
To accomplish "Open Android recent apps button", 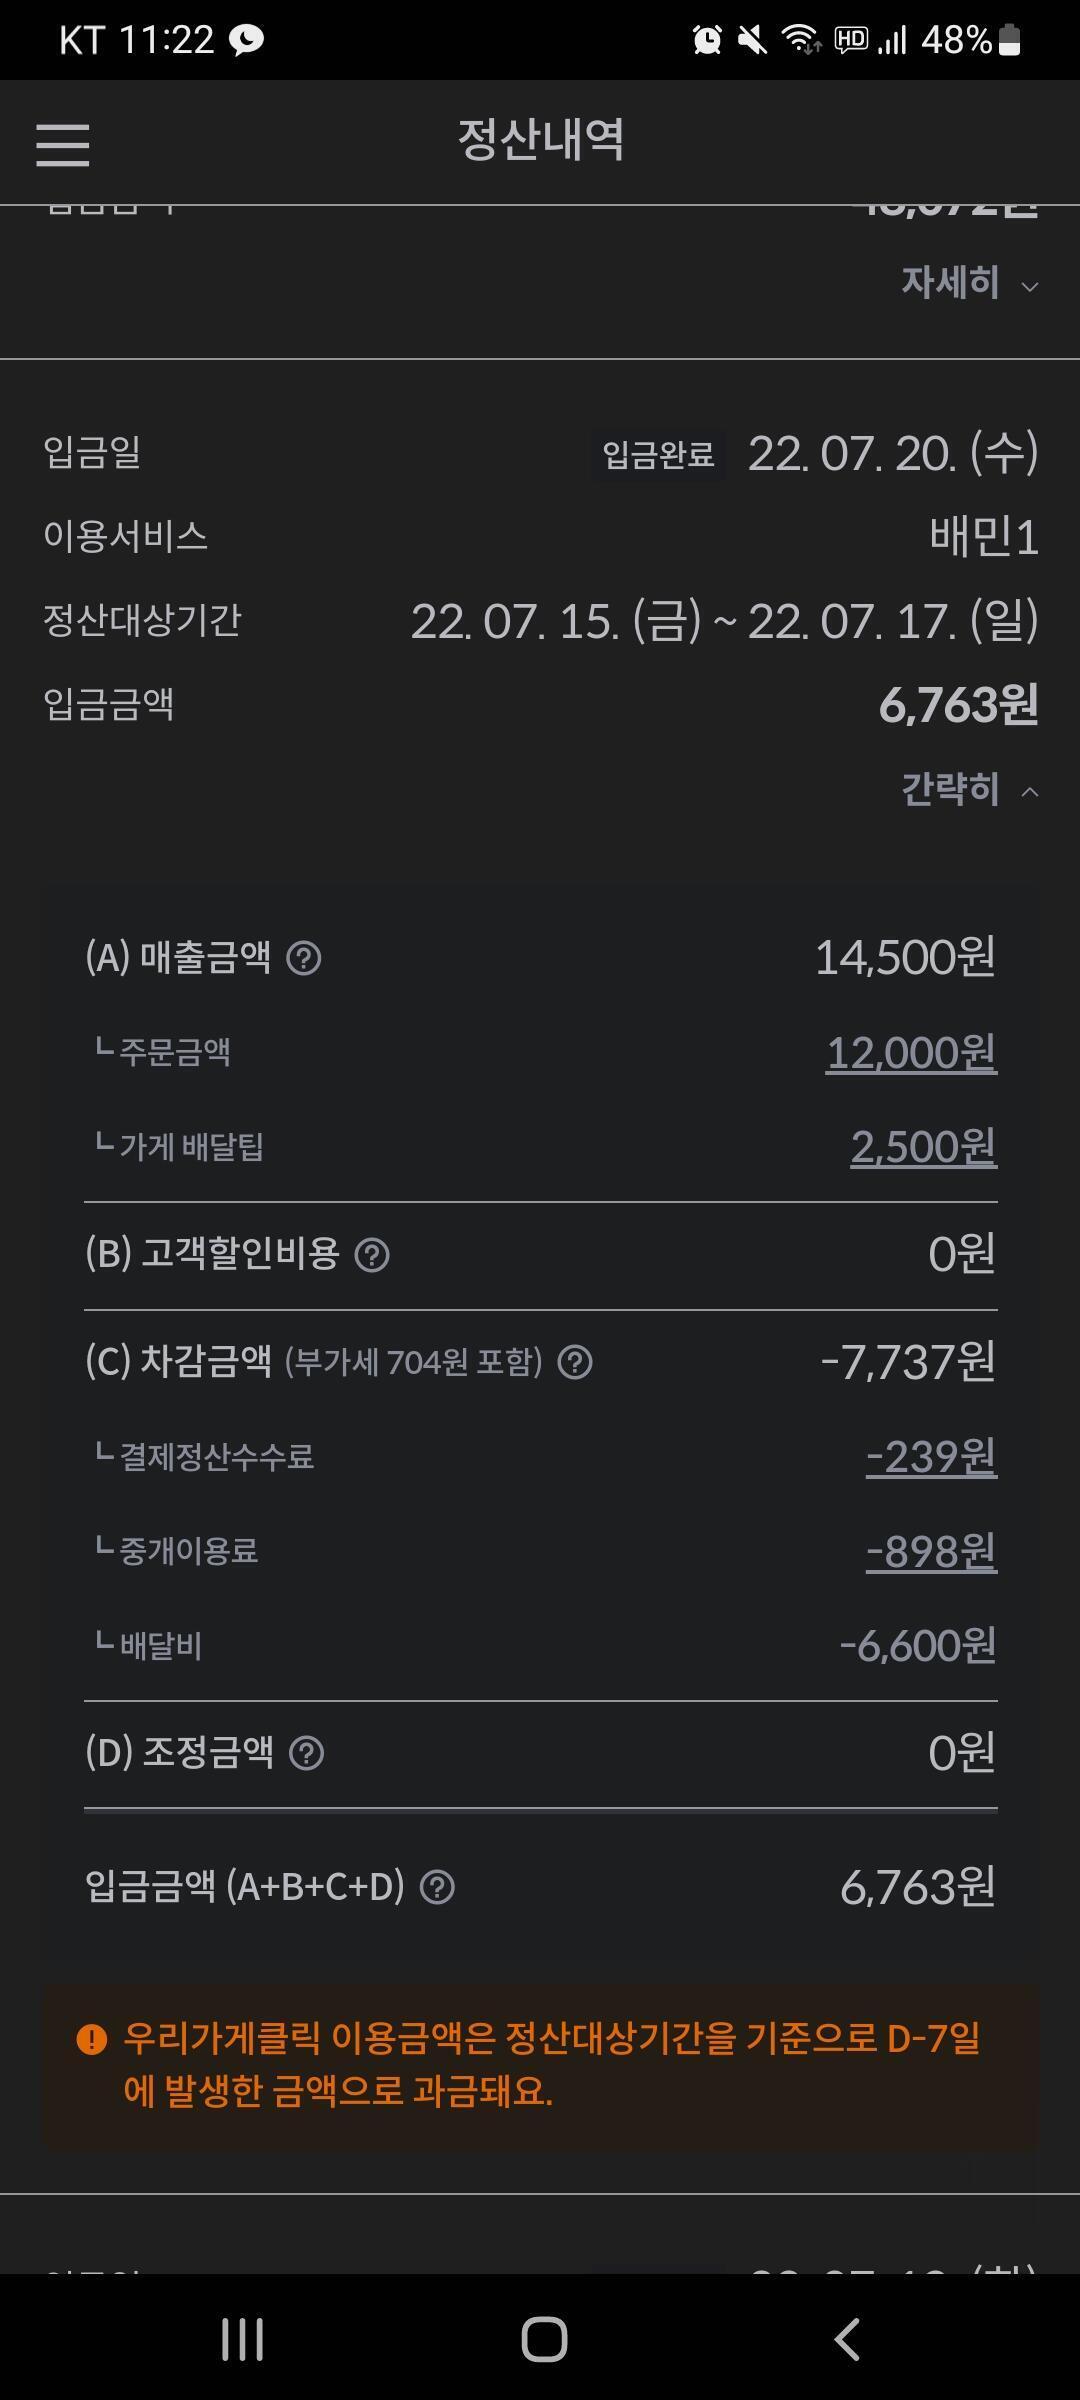I will (x=242, y=2339).
